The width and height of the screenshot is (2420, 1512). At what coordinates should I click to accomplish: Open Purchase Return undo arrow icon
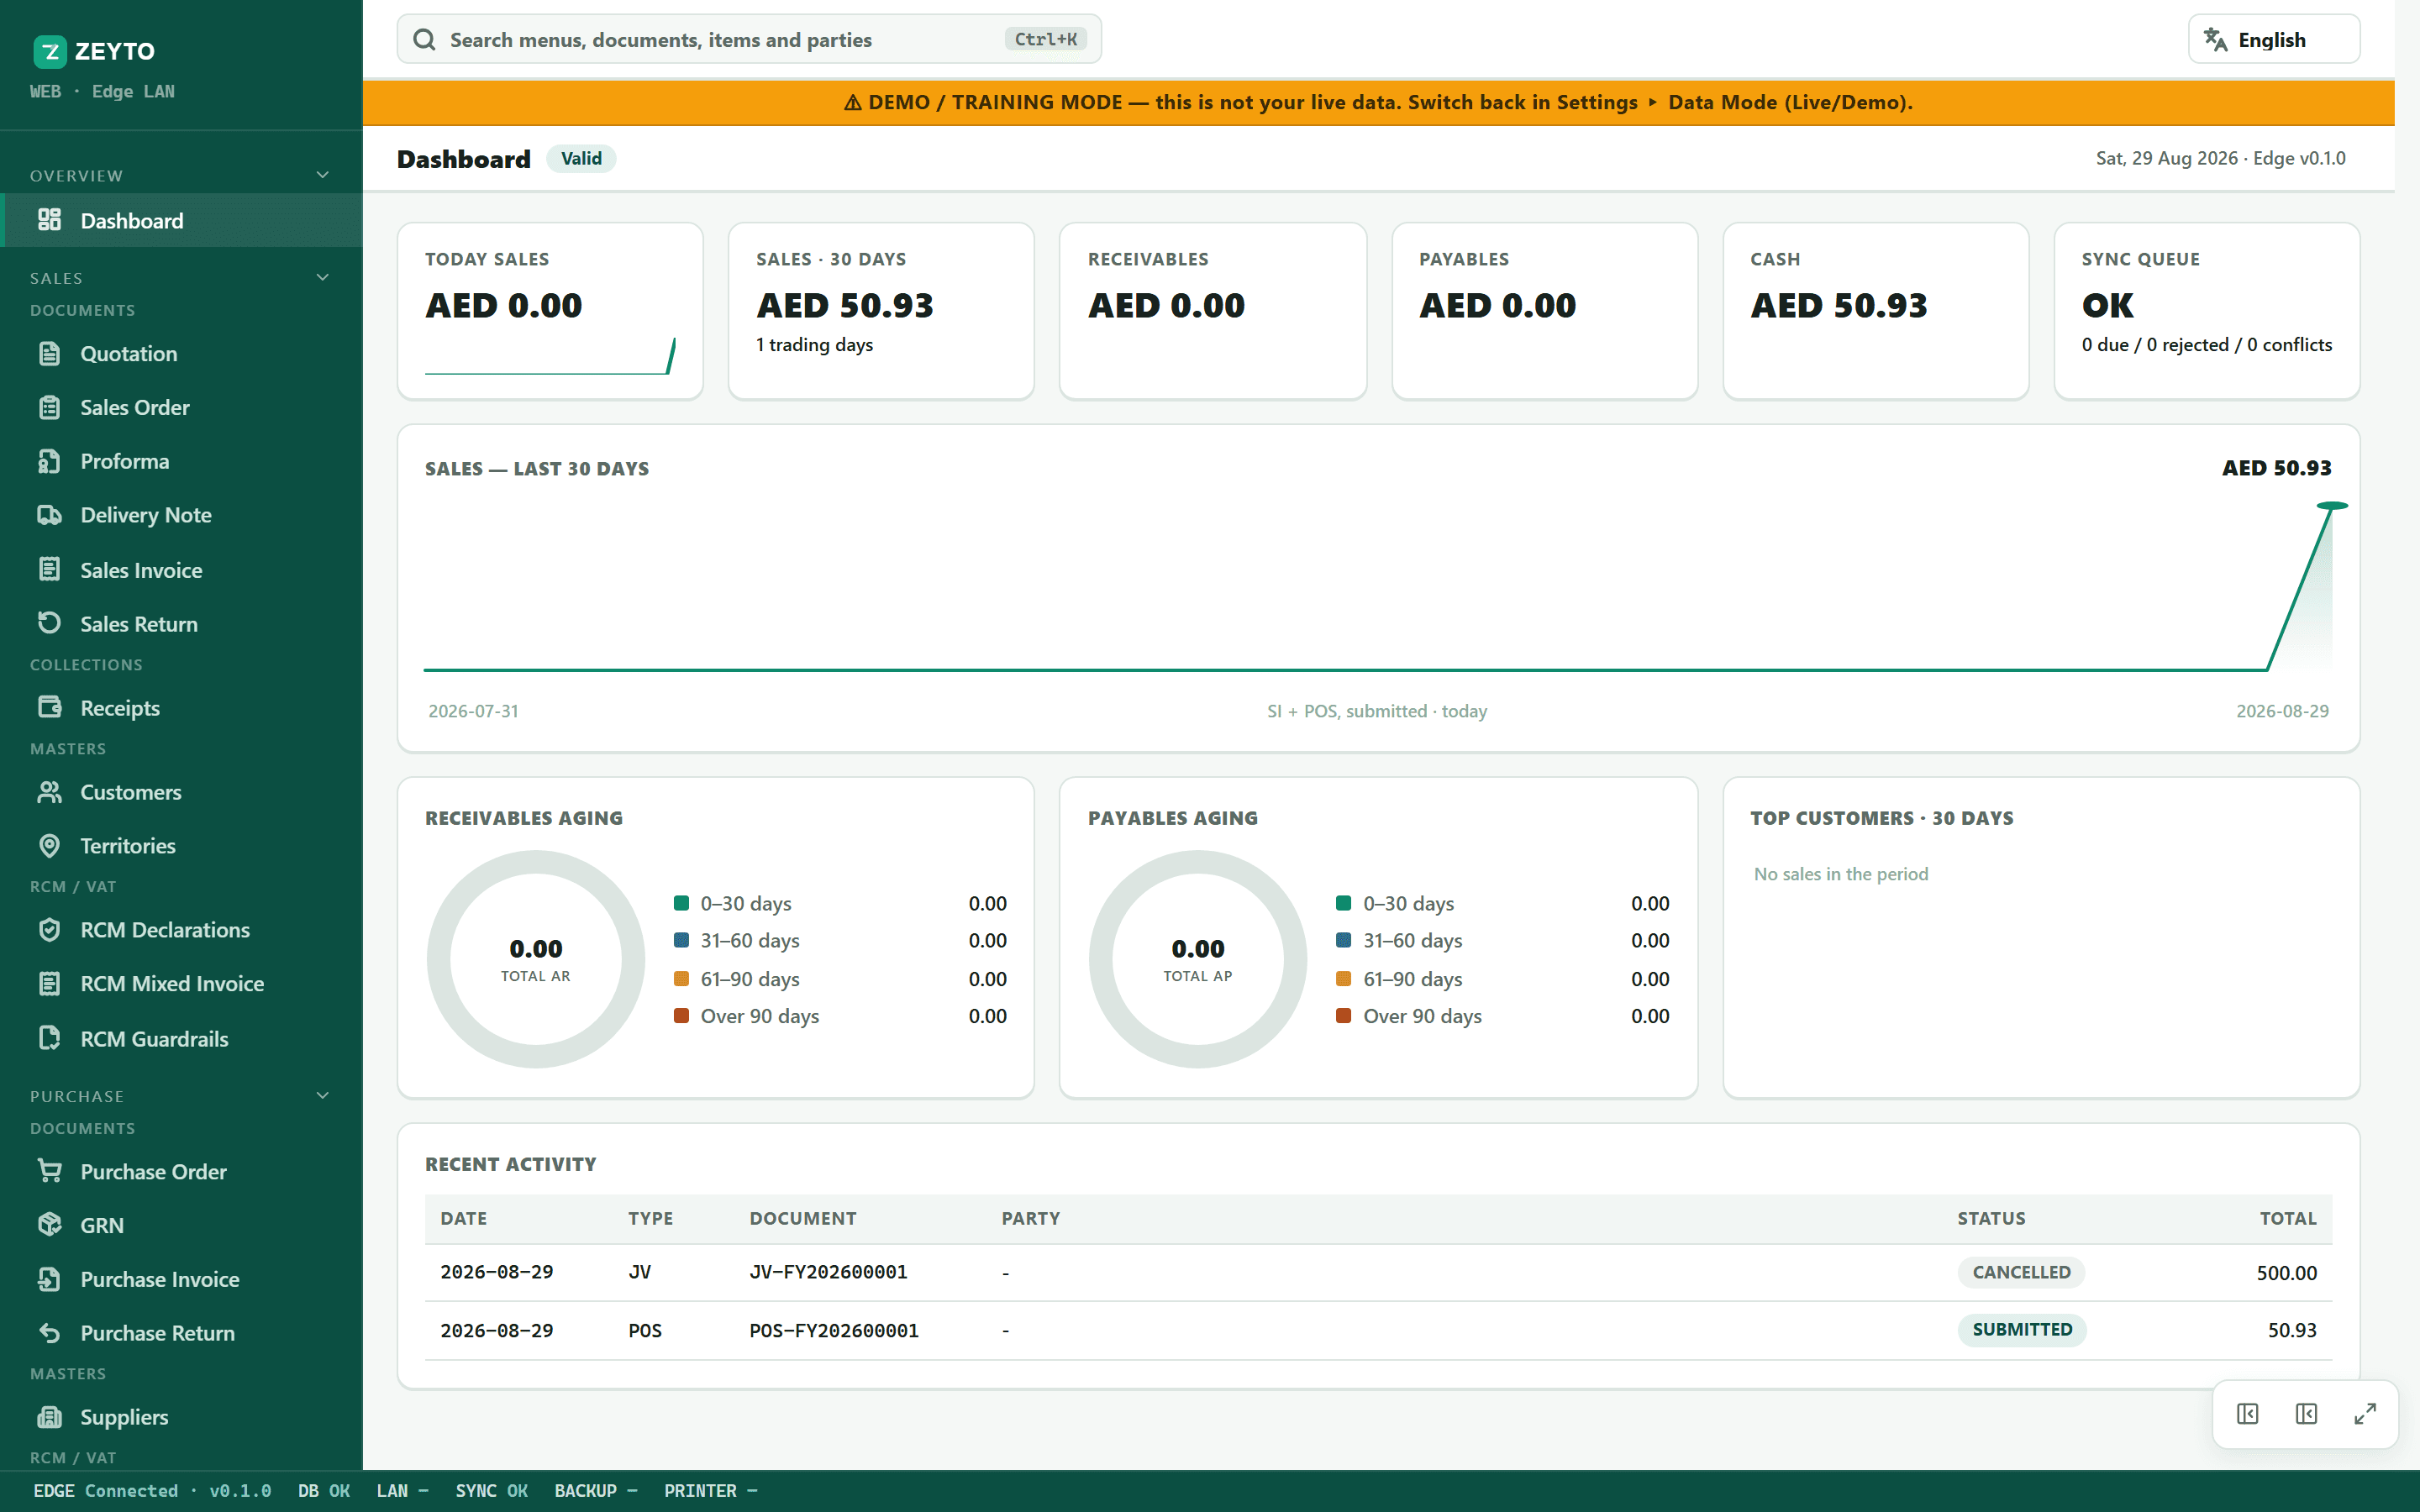click(x=49, y=1333)
